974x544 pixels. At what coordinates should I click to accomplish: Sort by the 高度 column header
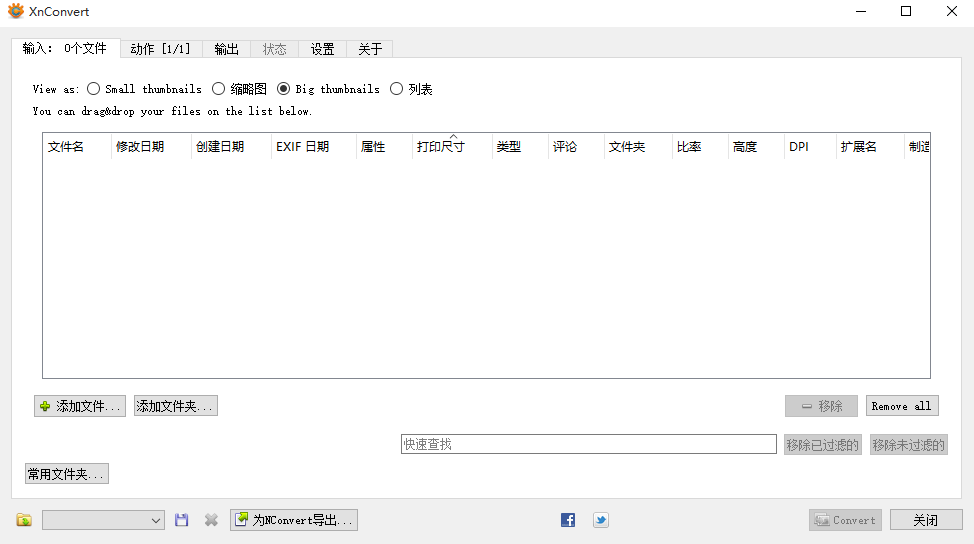[x=756, y=147]
